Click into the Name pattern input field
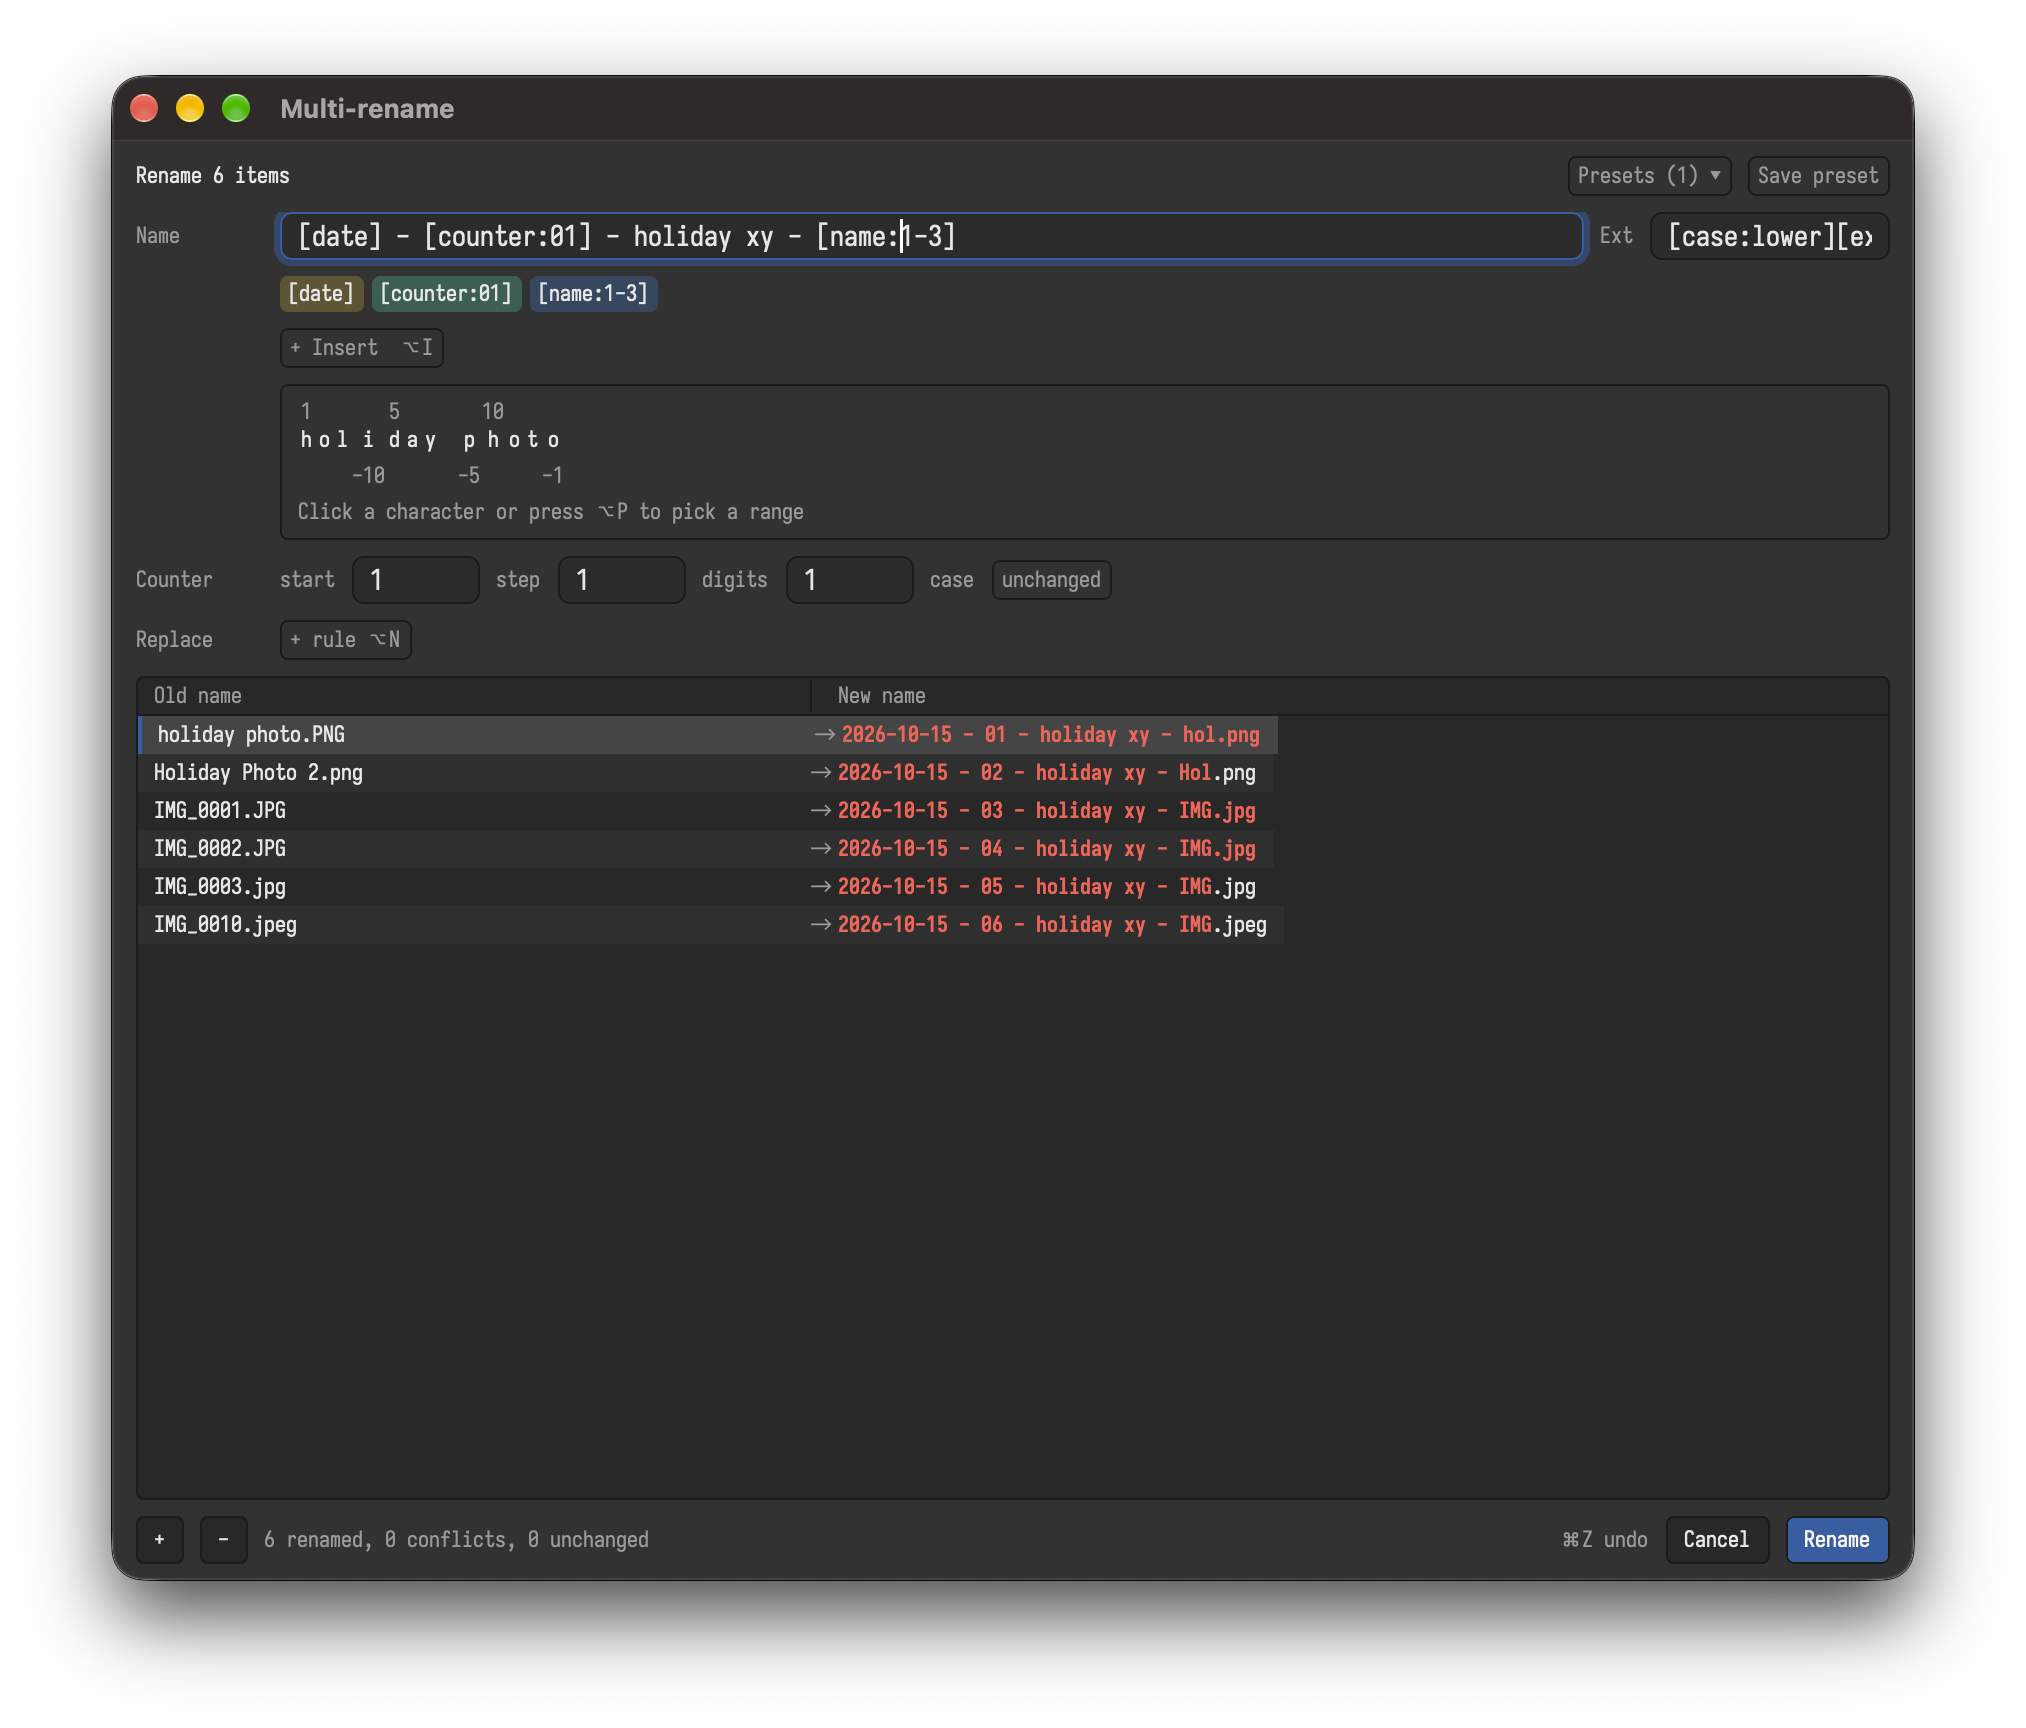This screenshot has width=2026, height=1728. pyautogui.click(x=930, y=236)
